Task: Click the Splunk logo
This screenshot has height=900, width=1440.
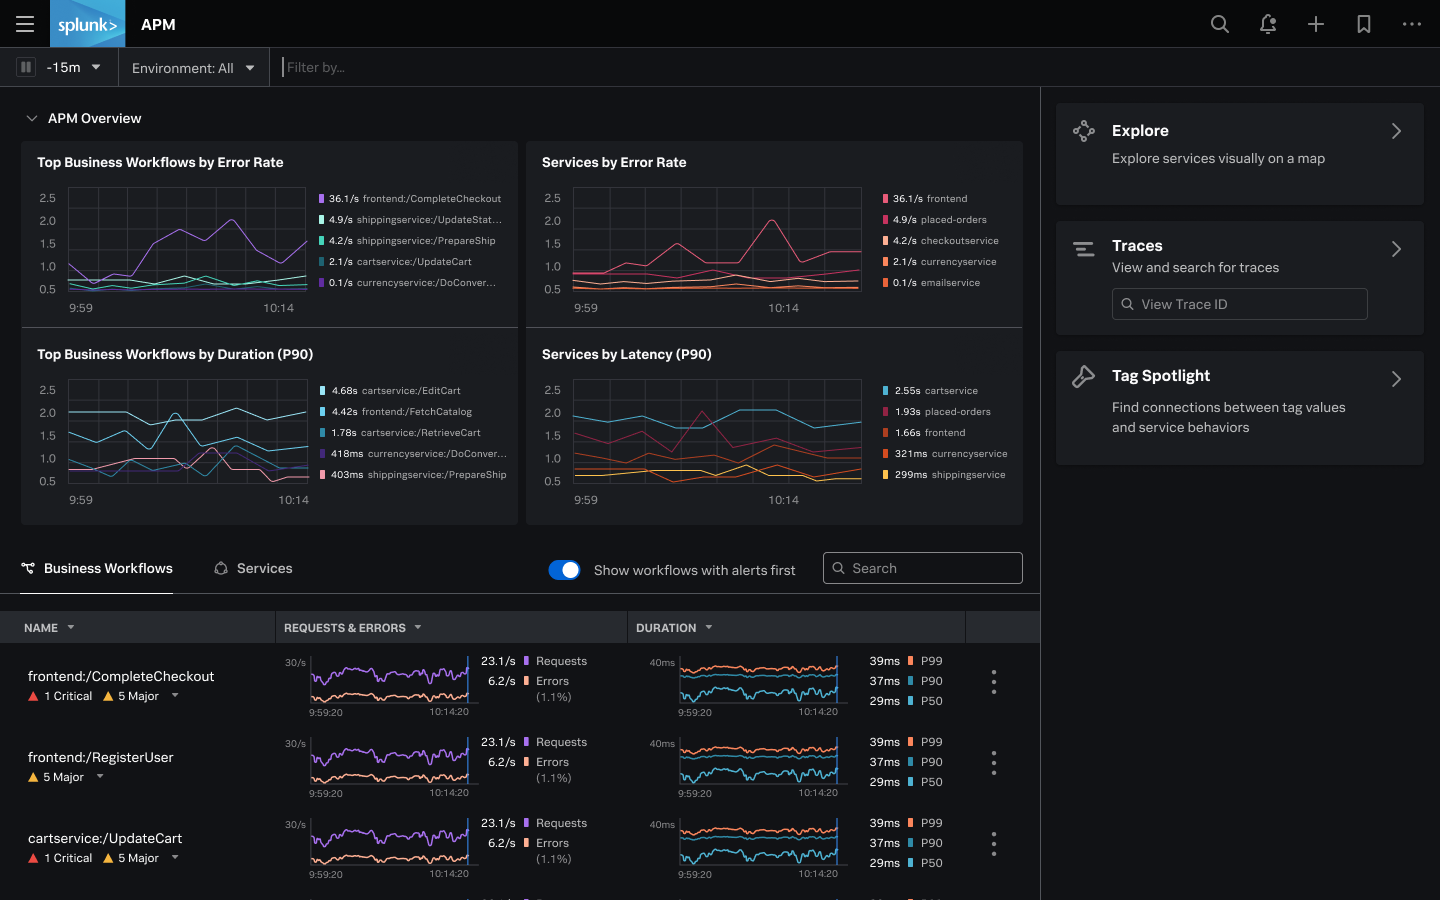Action: (87, 23)
